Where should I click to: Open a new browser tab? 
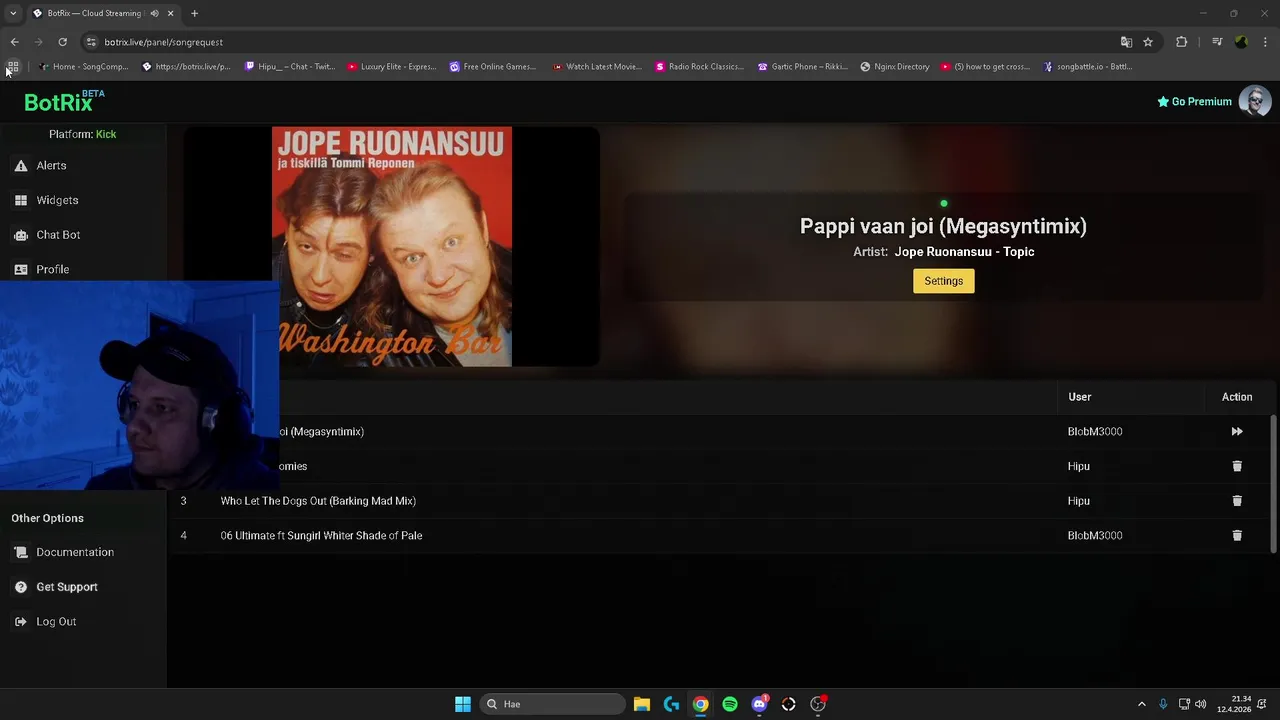tap(194, 13)
